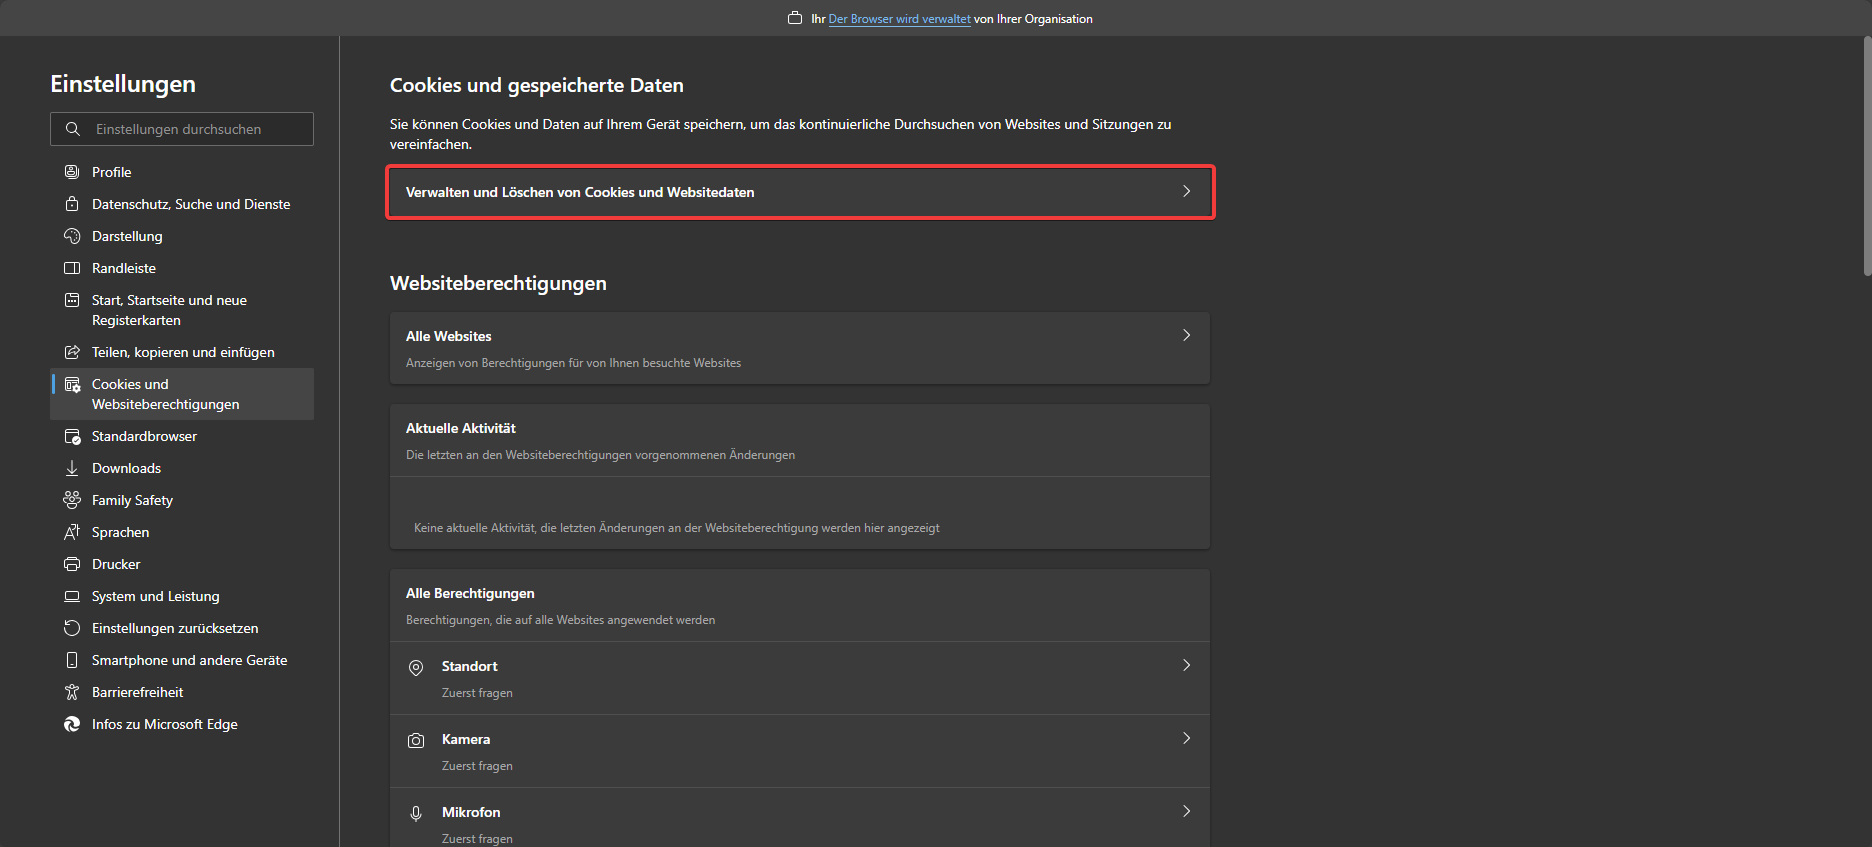Click the Standort location pin icon
Image resolution: width=1872 pixels, height=847 pixels.
click(416, 667)
